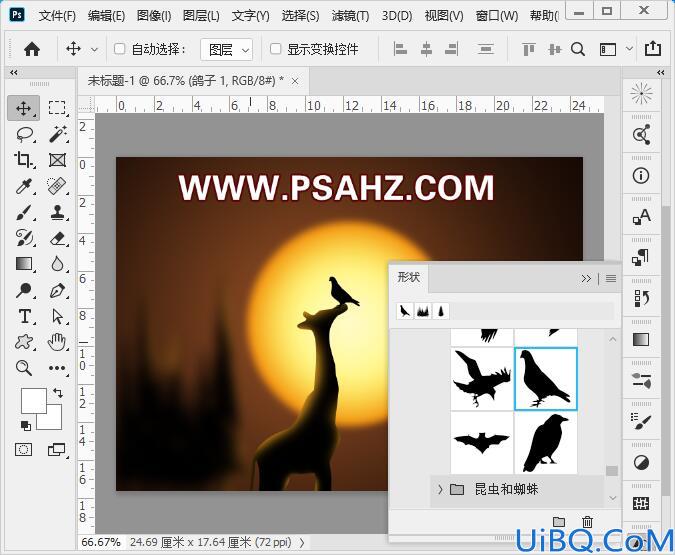This screenshot has width=675, height=555.
Task: Select the Frame tool
Action: [x=57, y=160]
